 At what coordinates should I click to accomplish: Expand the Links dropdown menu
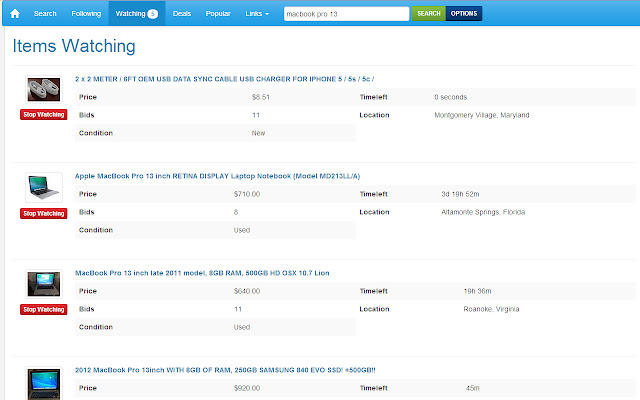pyautogui.click(x=257, y=13)
